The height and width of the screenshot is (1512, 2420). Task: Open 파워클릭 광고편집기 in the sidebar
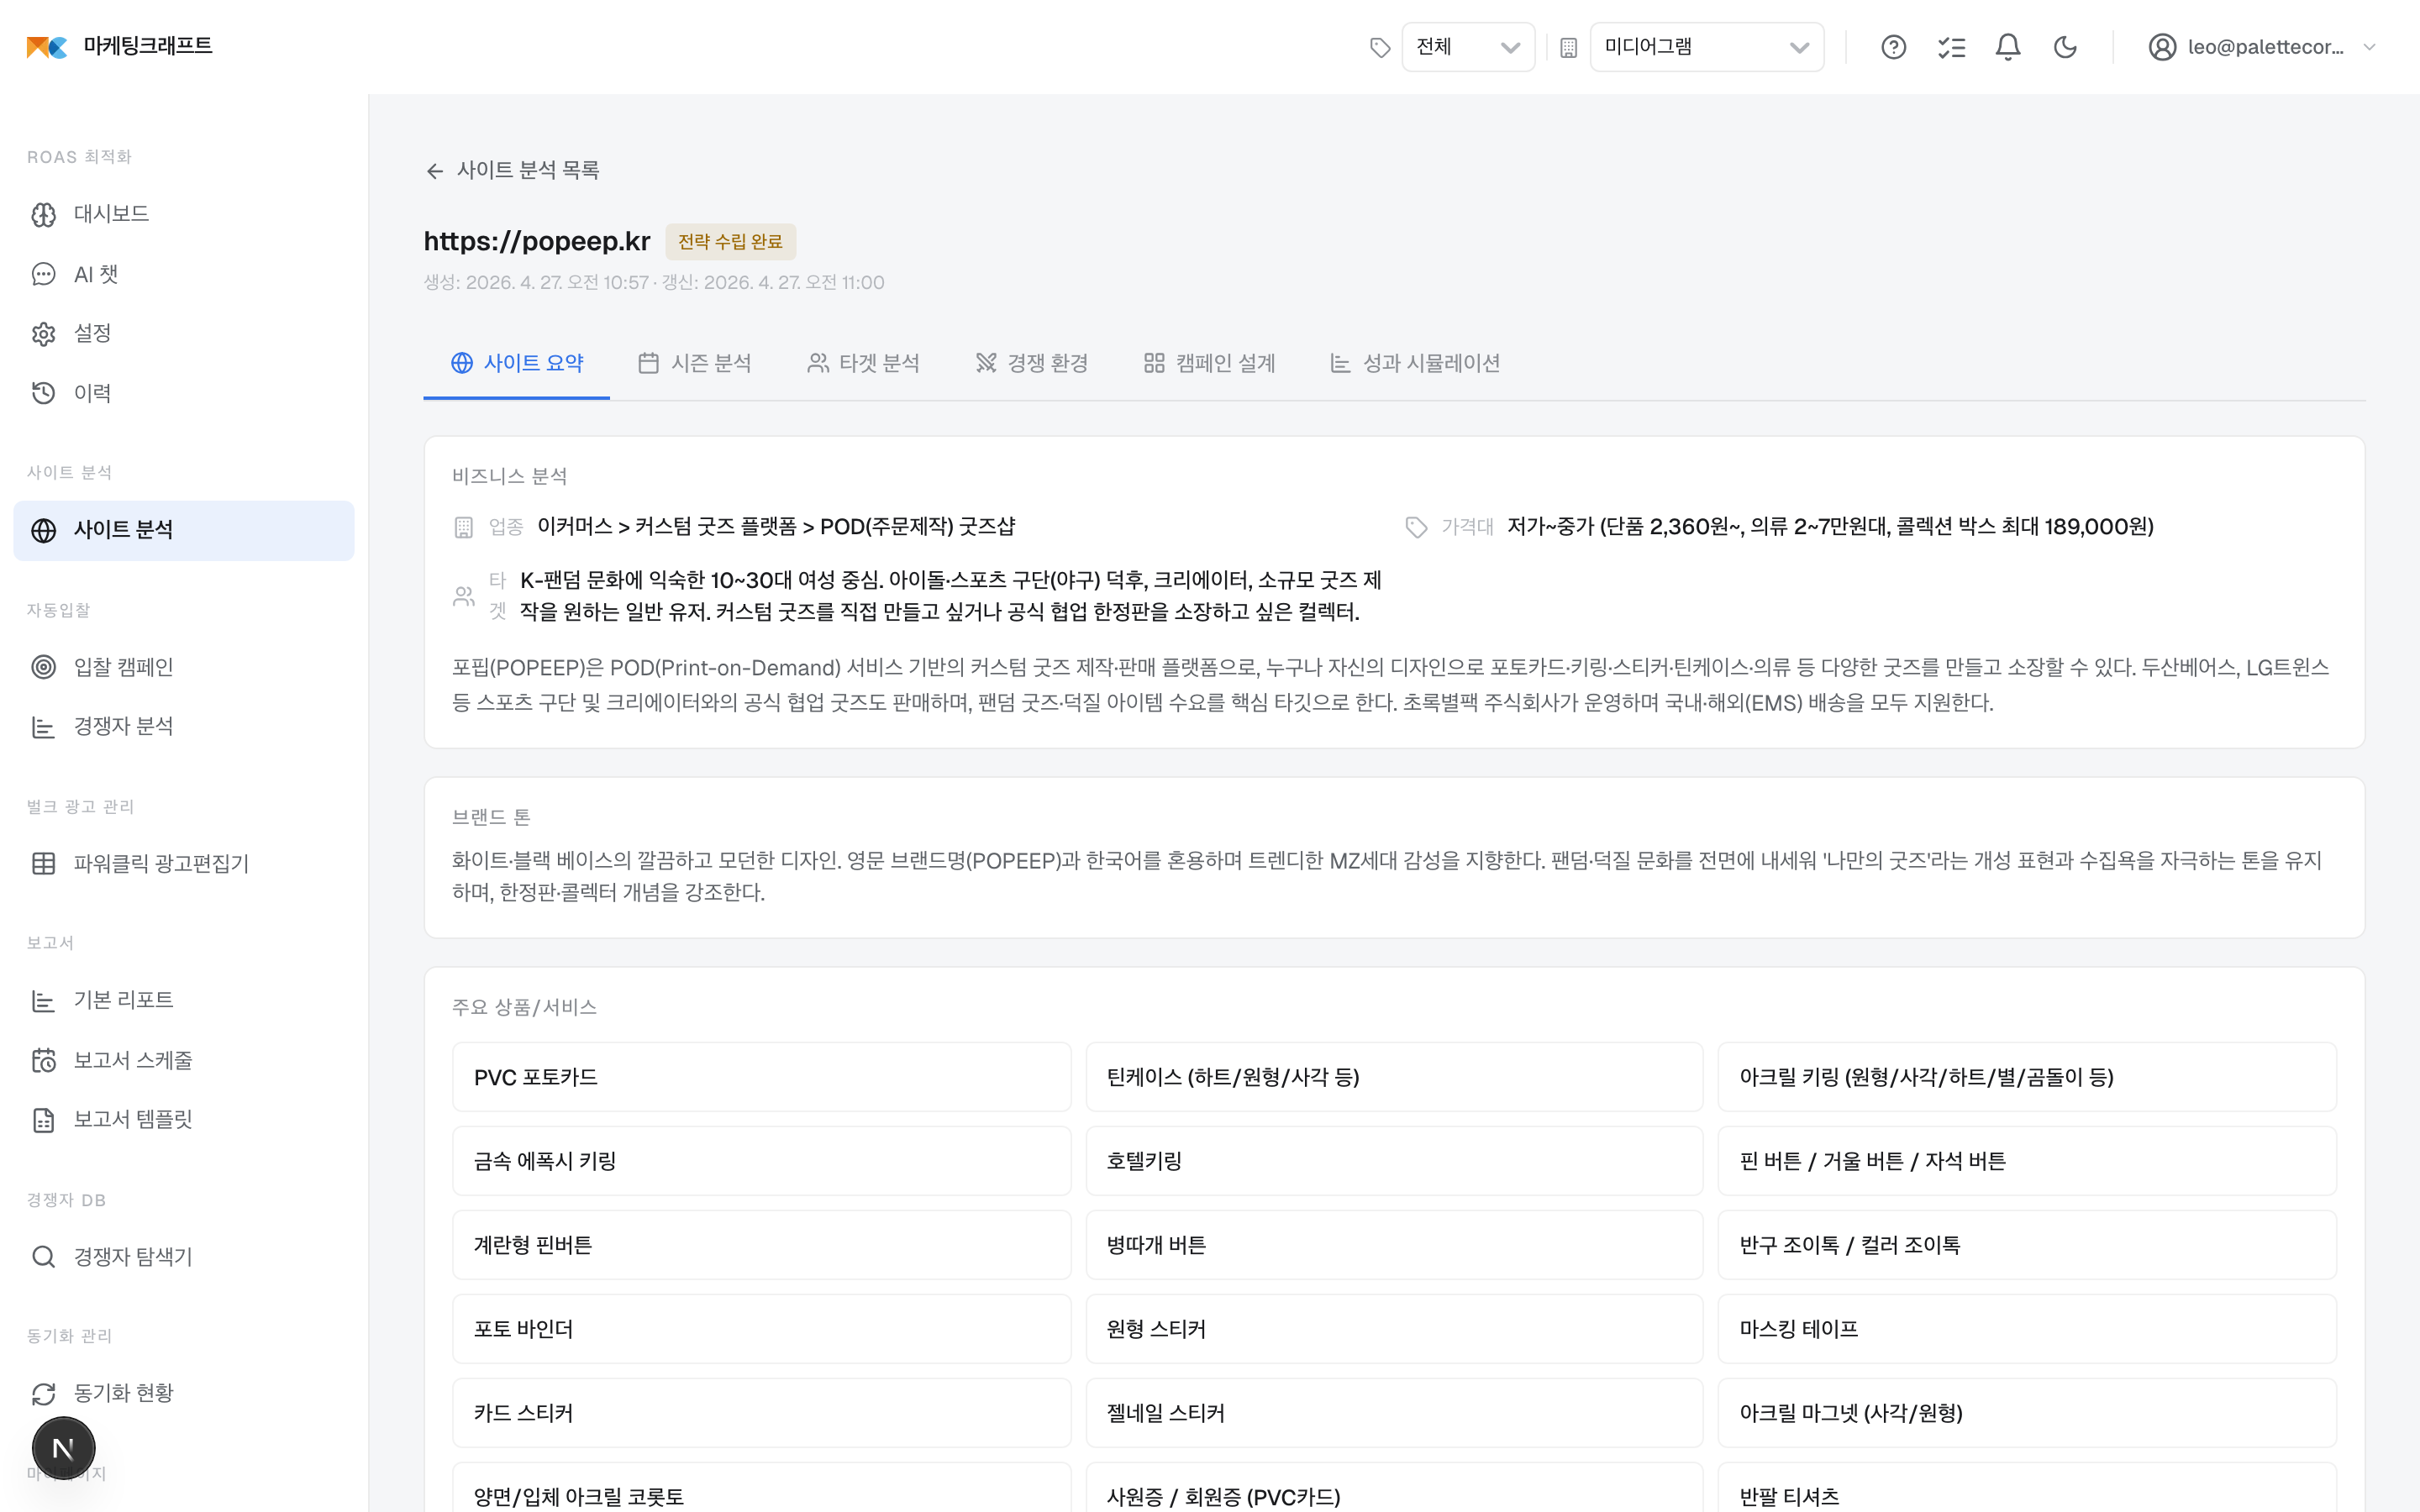click(184, 863)
